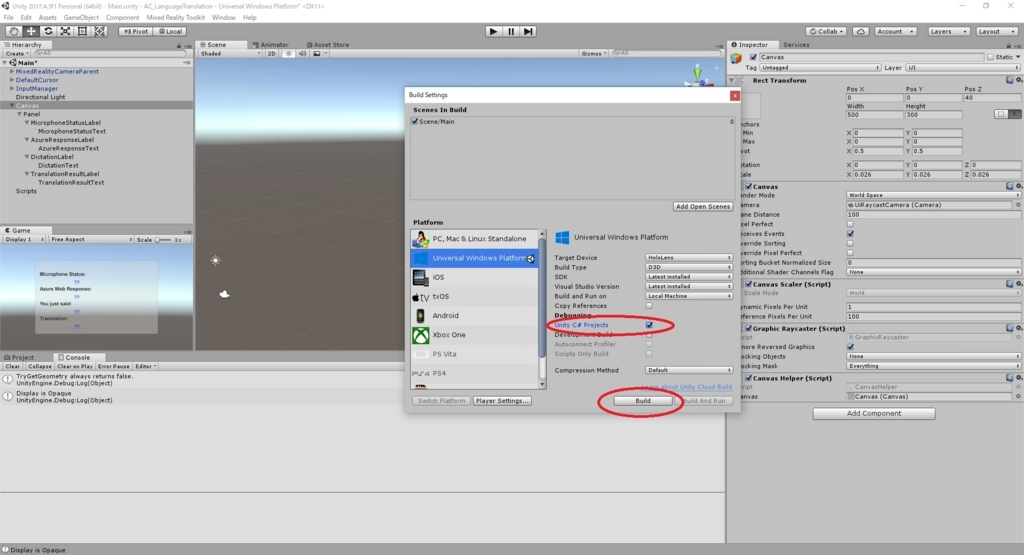Open Rect Transform component settings gear
The height and width of the screenshot is (555, 1024).
click(1019, 80)
